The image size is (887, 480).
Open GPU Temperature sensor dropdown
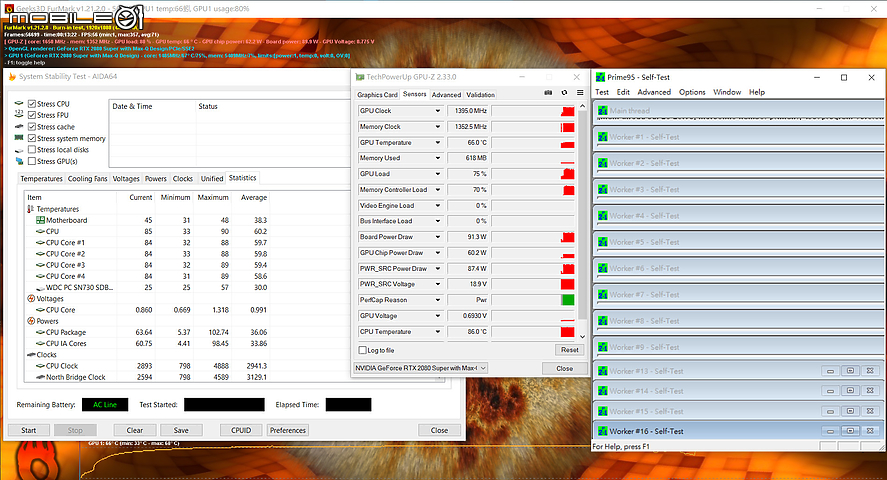437,142
